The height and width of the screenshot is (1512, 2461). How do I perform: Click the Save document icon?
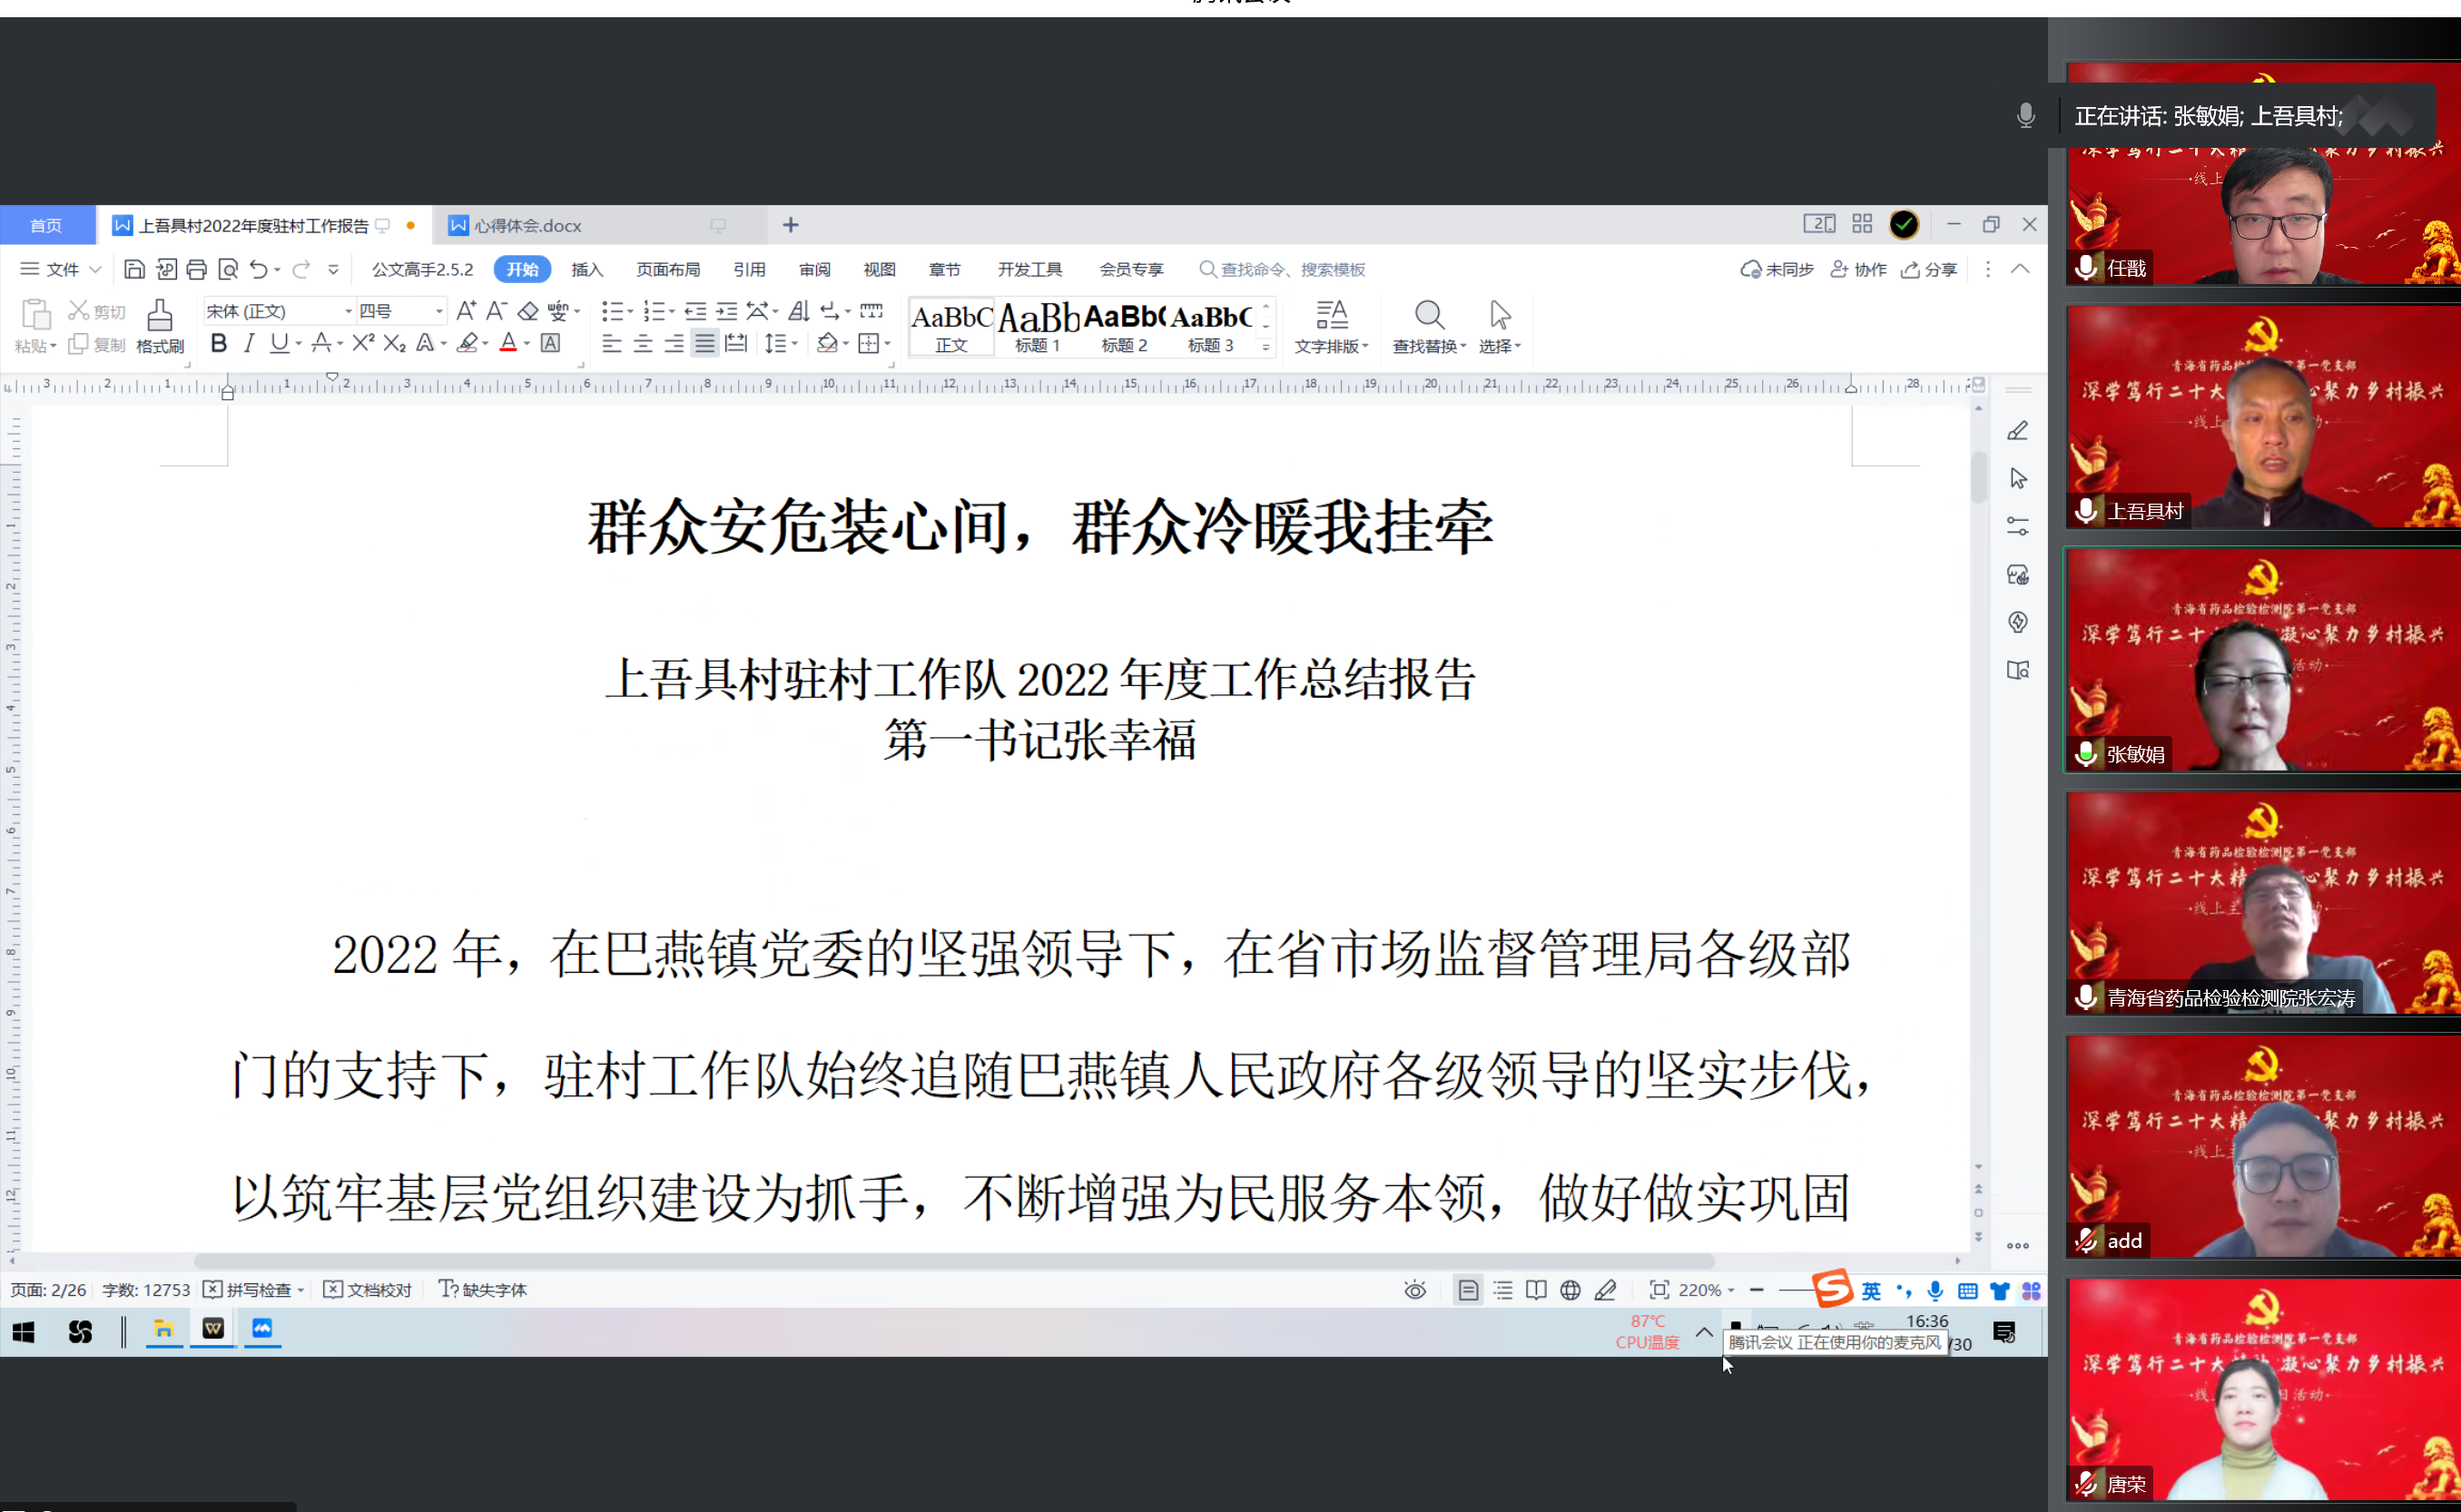(134, 269)
